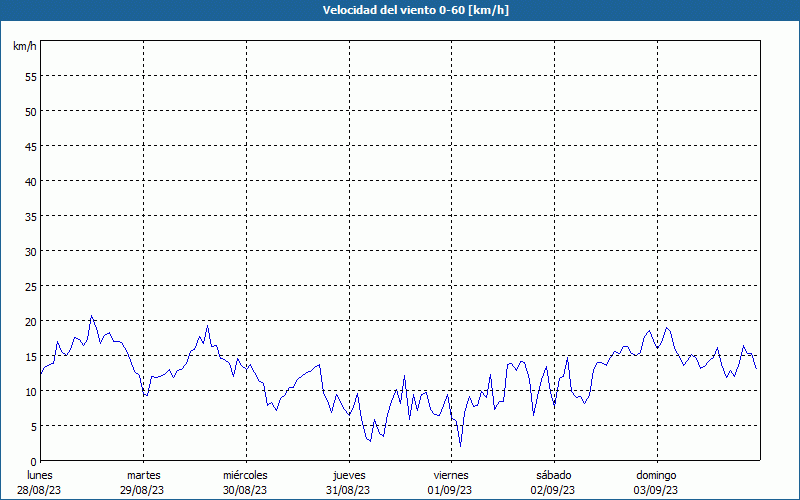This screenshot has width=800, height=500.
Task: Select the 0 value on the y-axis
Action: coord(34,461)
